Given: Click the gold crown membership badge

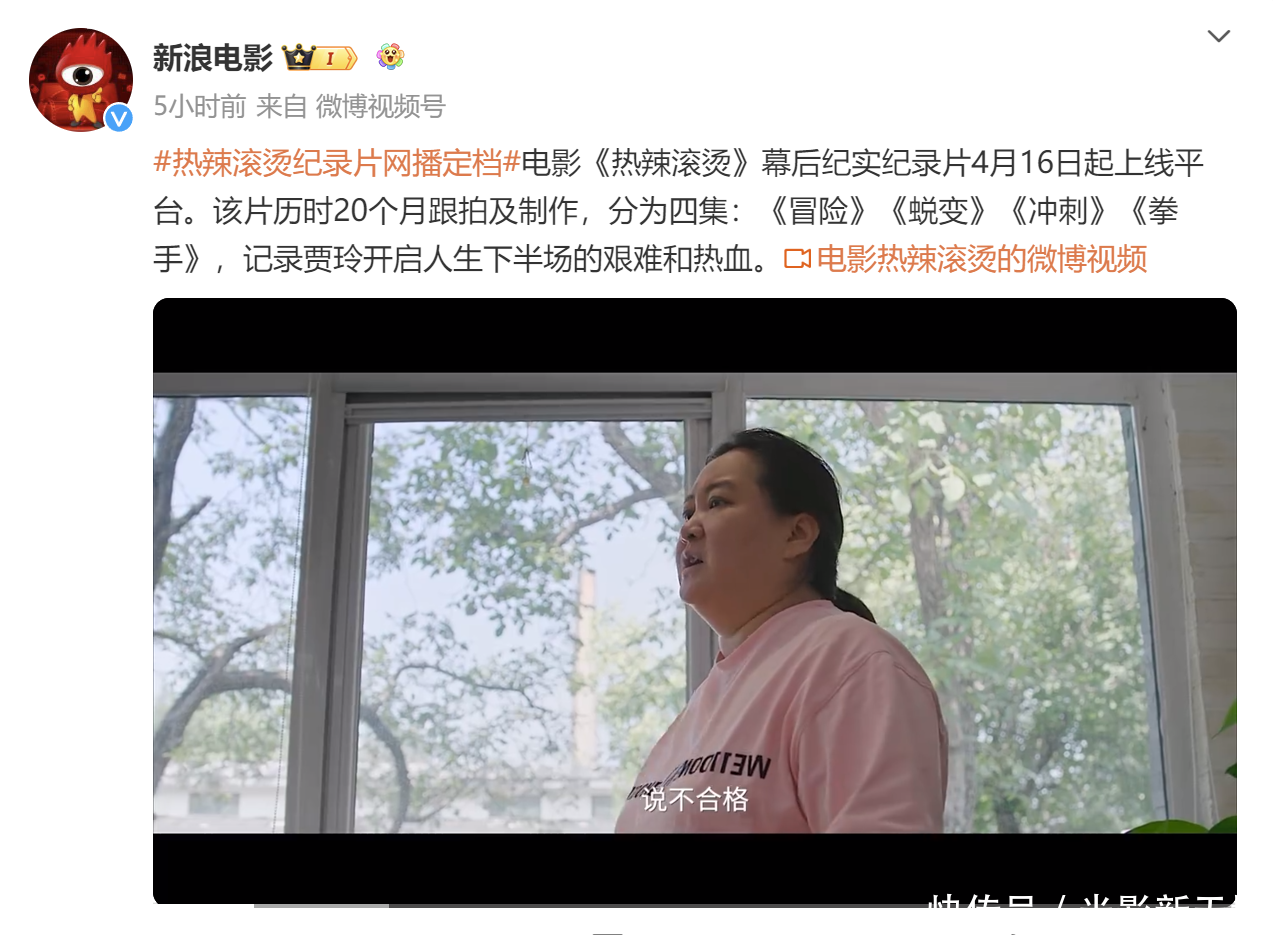Looking at the screenshot, I should [320, 58].
